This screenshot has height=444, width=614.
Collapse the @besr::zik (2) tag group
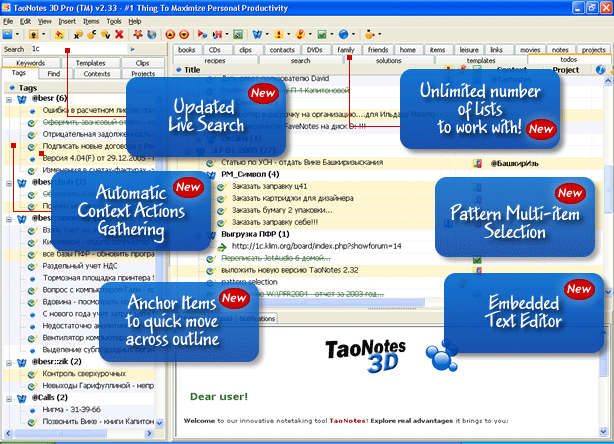[x=9, y=363]
